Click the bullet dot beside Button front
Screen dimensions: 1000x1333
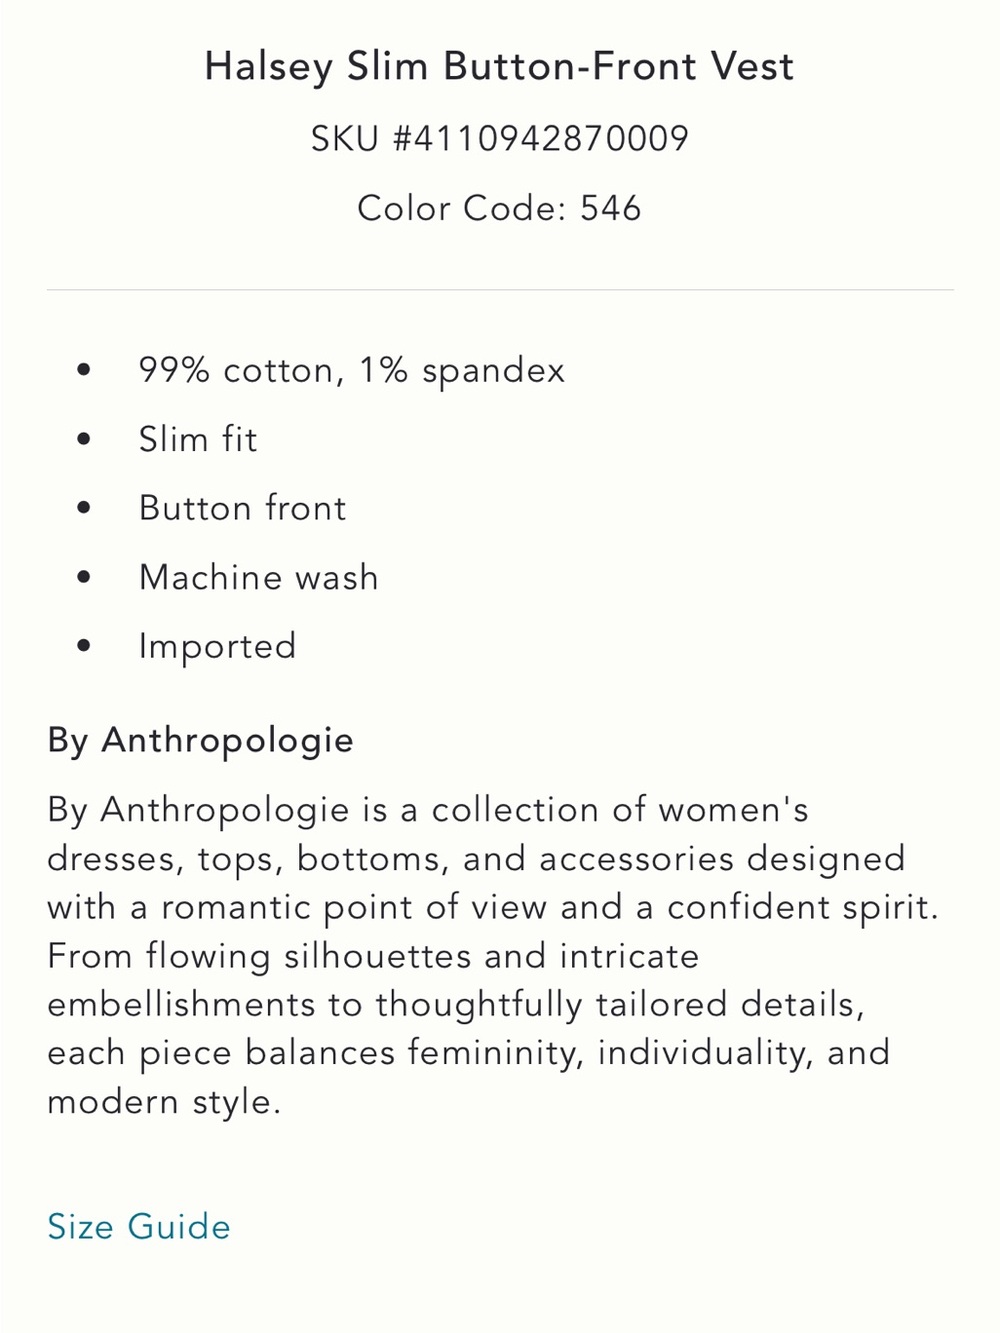click(83, 508)
